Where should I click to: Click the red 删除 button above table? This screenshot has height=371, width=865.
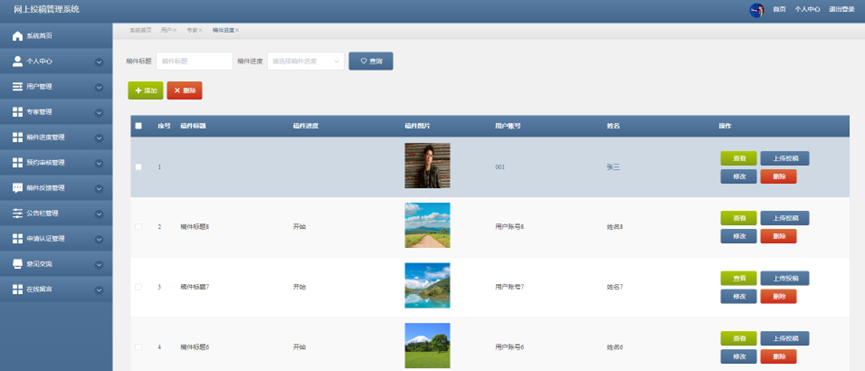point(184,90)
